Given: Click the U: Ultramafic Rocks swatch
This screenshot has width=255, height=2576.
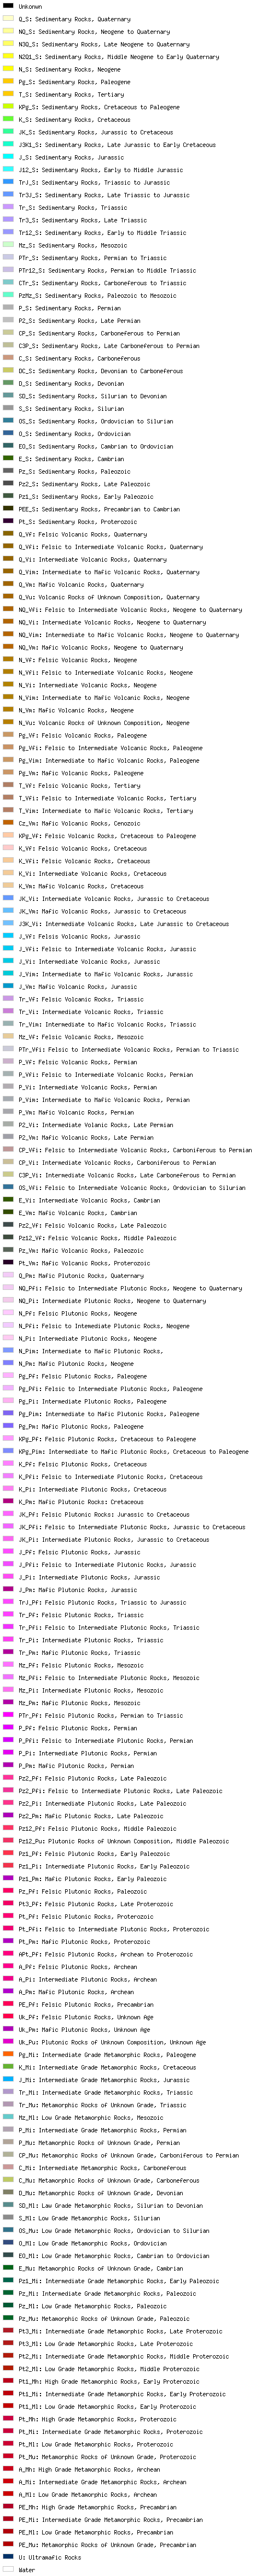Looking at the screenshot, I should coord(8,2557).
